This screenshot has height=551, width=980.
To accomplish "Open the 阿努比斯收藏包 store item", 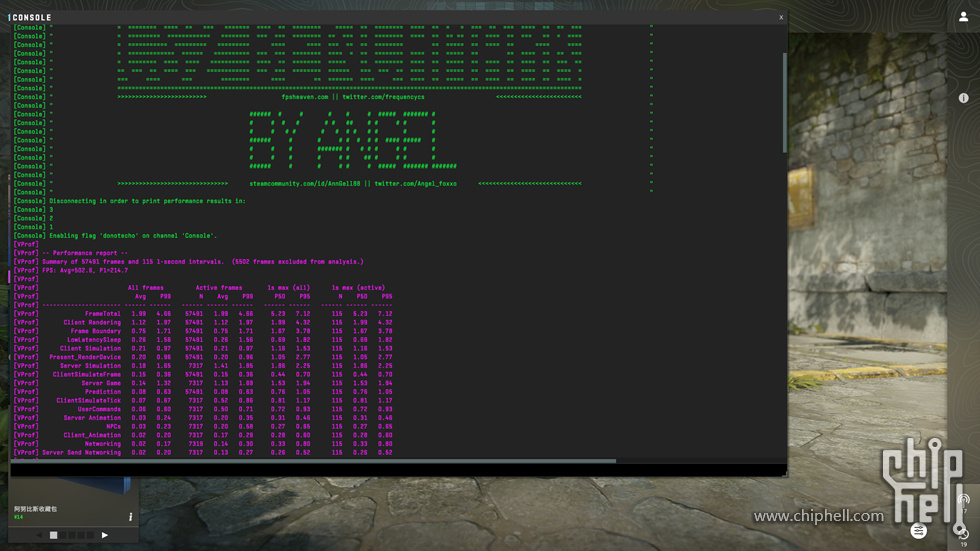I will [x=36, y=509].
